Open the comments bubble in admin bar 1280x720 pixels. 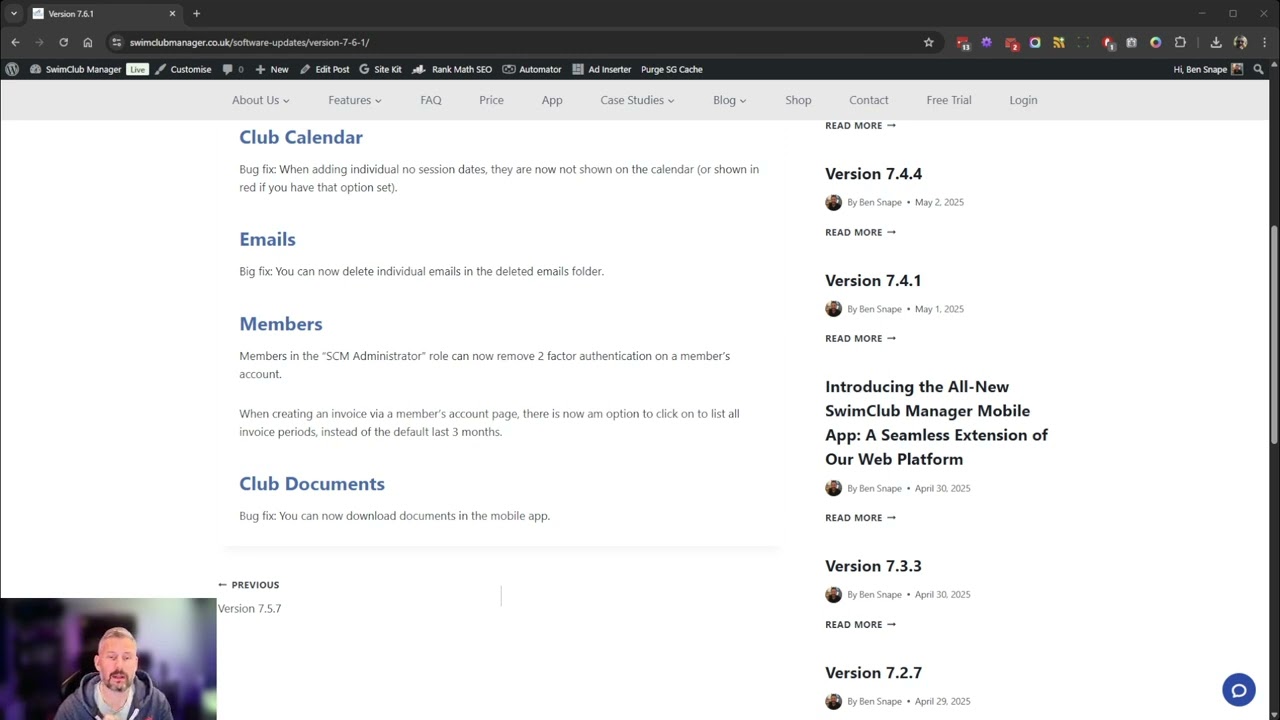[x=233, y=69]
